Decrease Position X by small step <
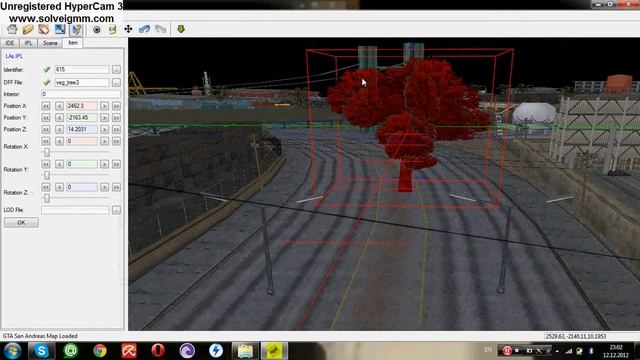 (x=59, y=106)
